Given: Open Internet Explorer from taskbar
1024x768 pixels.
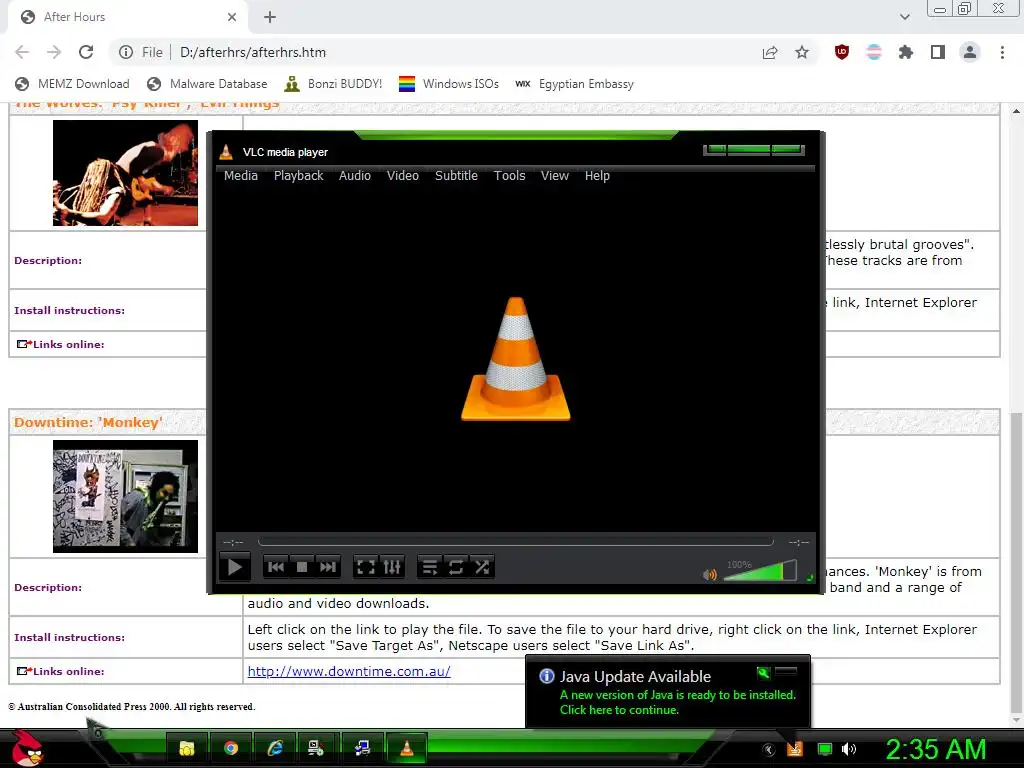Looking at the screenshot, I should pyautogui.click(x=275, y=748).
